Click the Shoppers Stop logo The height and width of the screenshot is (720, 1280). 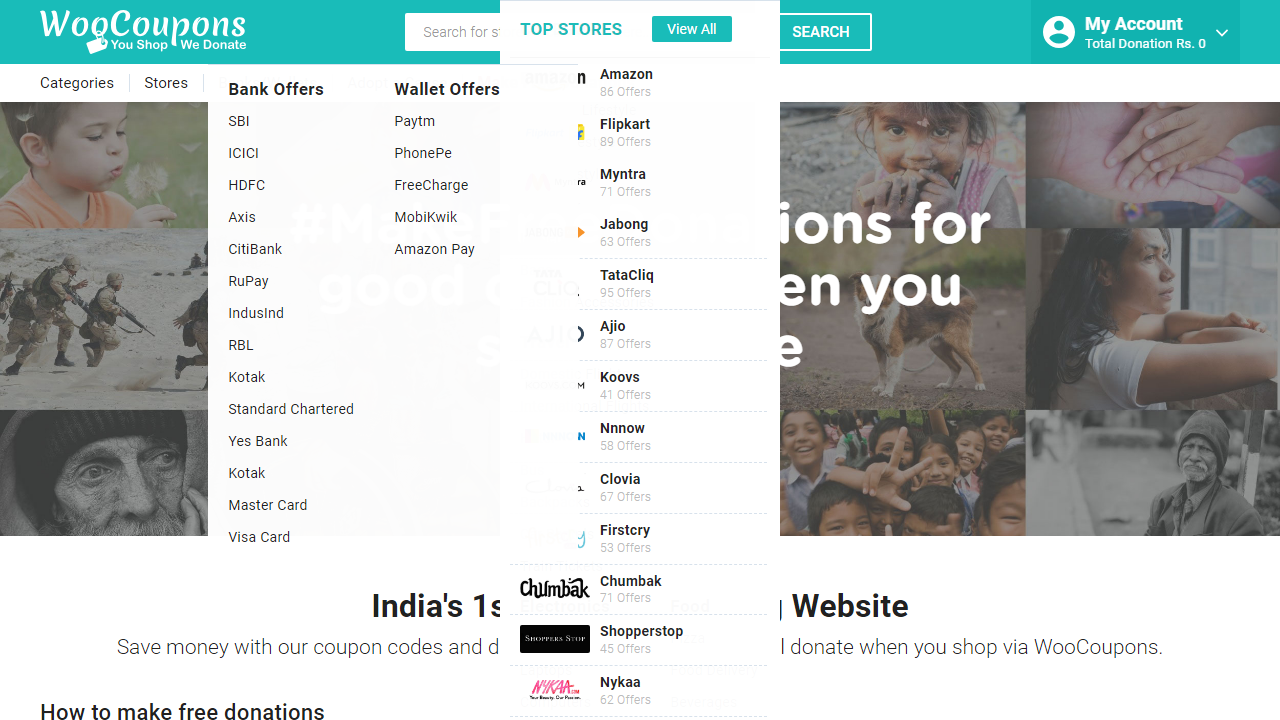click(x=554, y=639)
